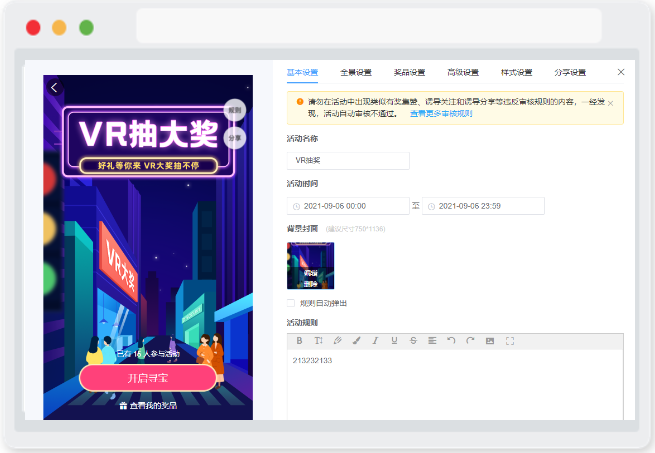Click the browser address bar
Viewport: 655px width, 453px height.
pos(369,25)
